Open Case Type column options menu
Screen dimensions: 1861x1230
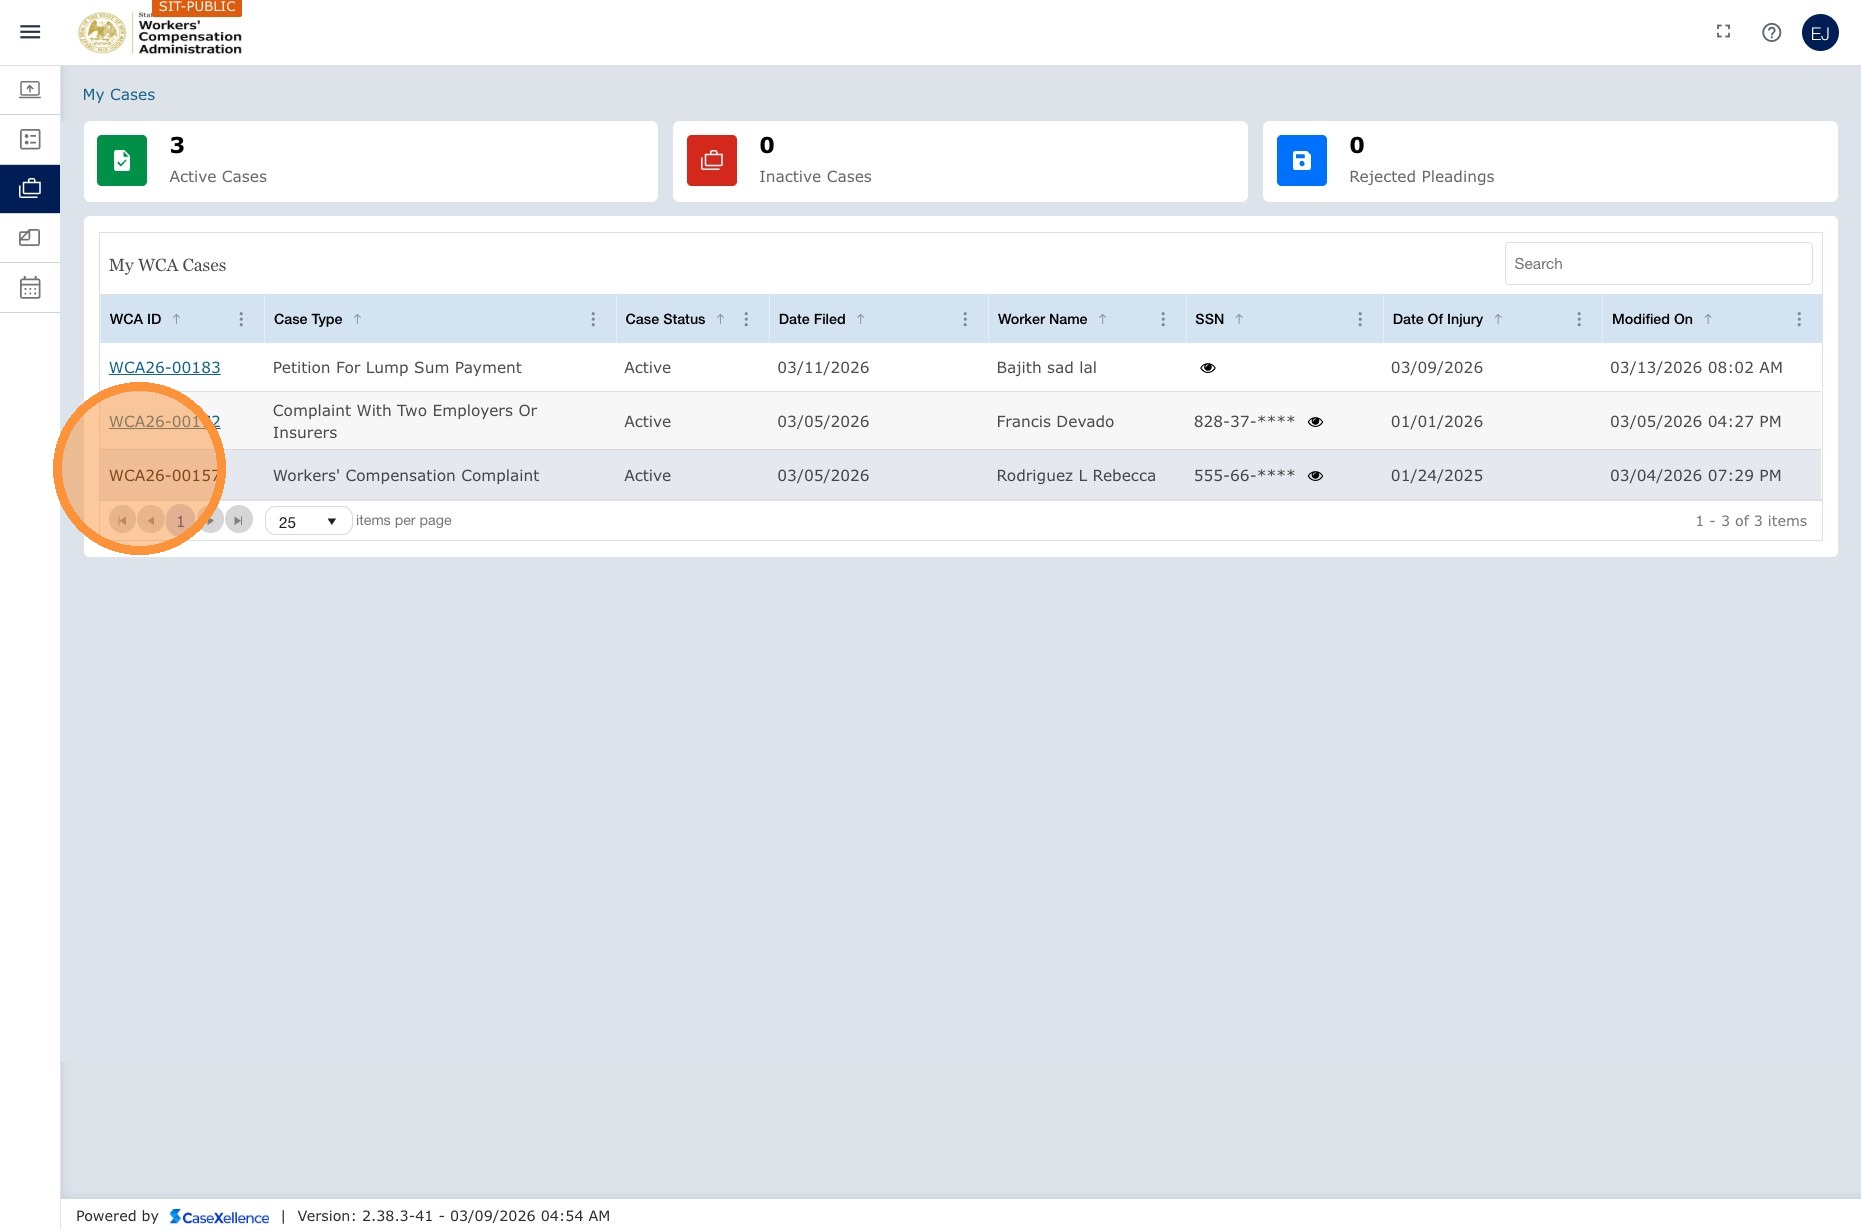point(593,319)
